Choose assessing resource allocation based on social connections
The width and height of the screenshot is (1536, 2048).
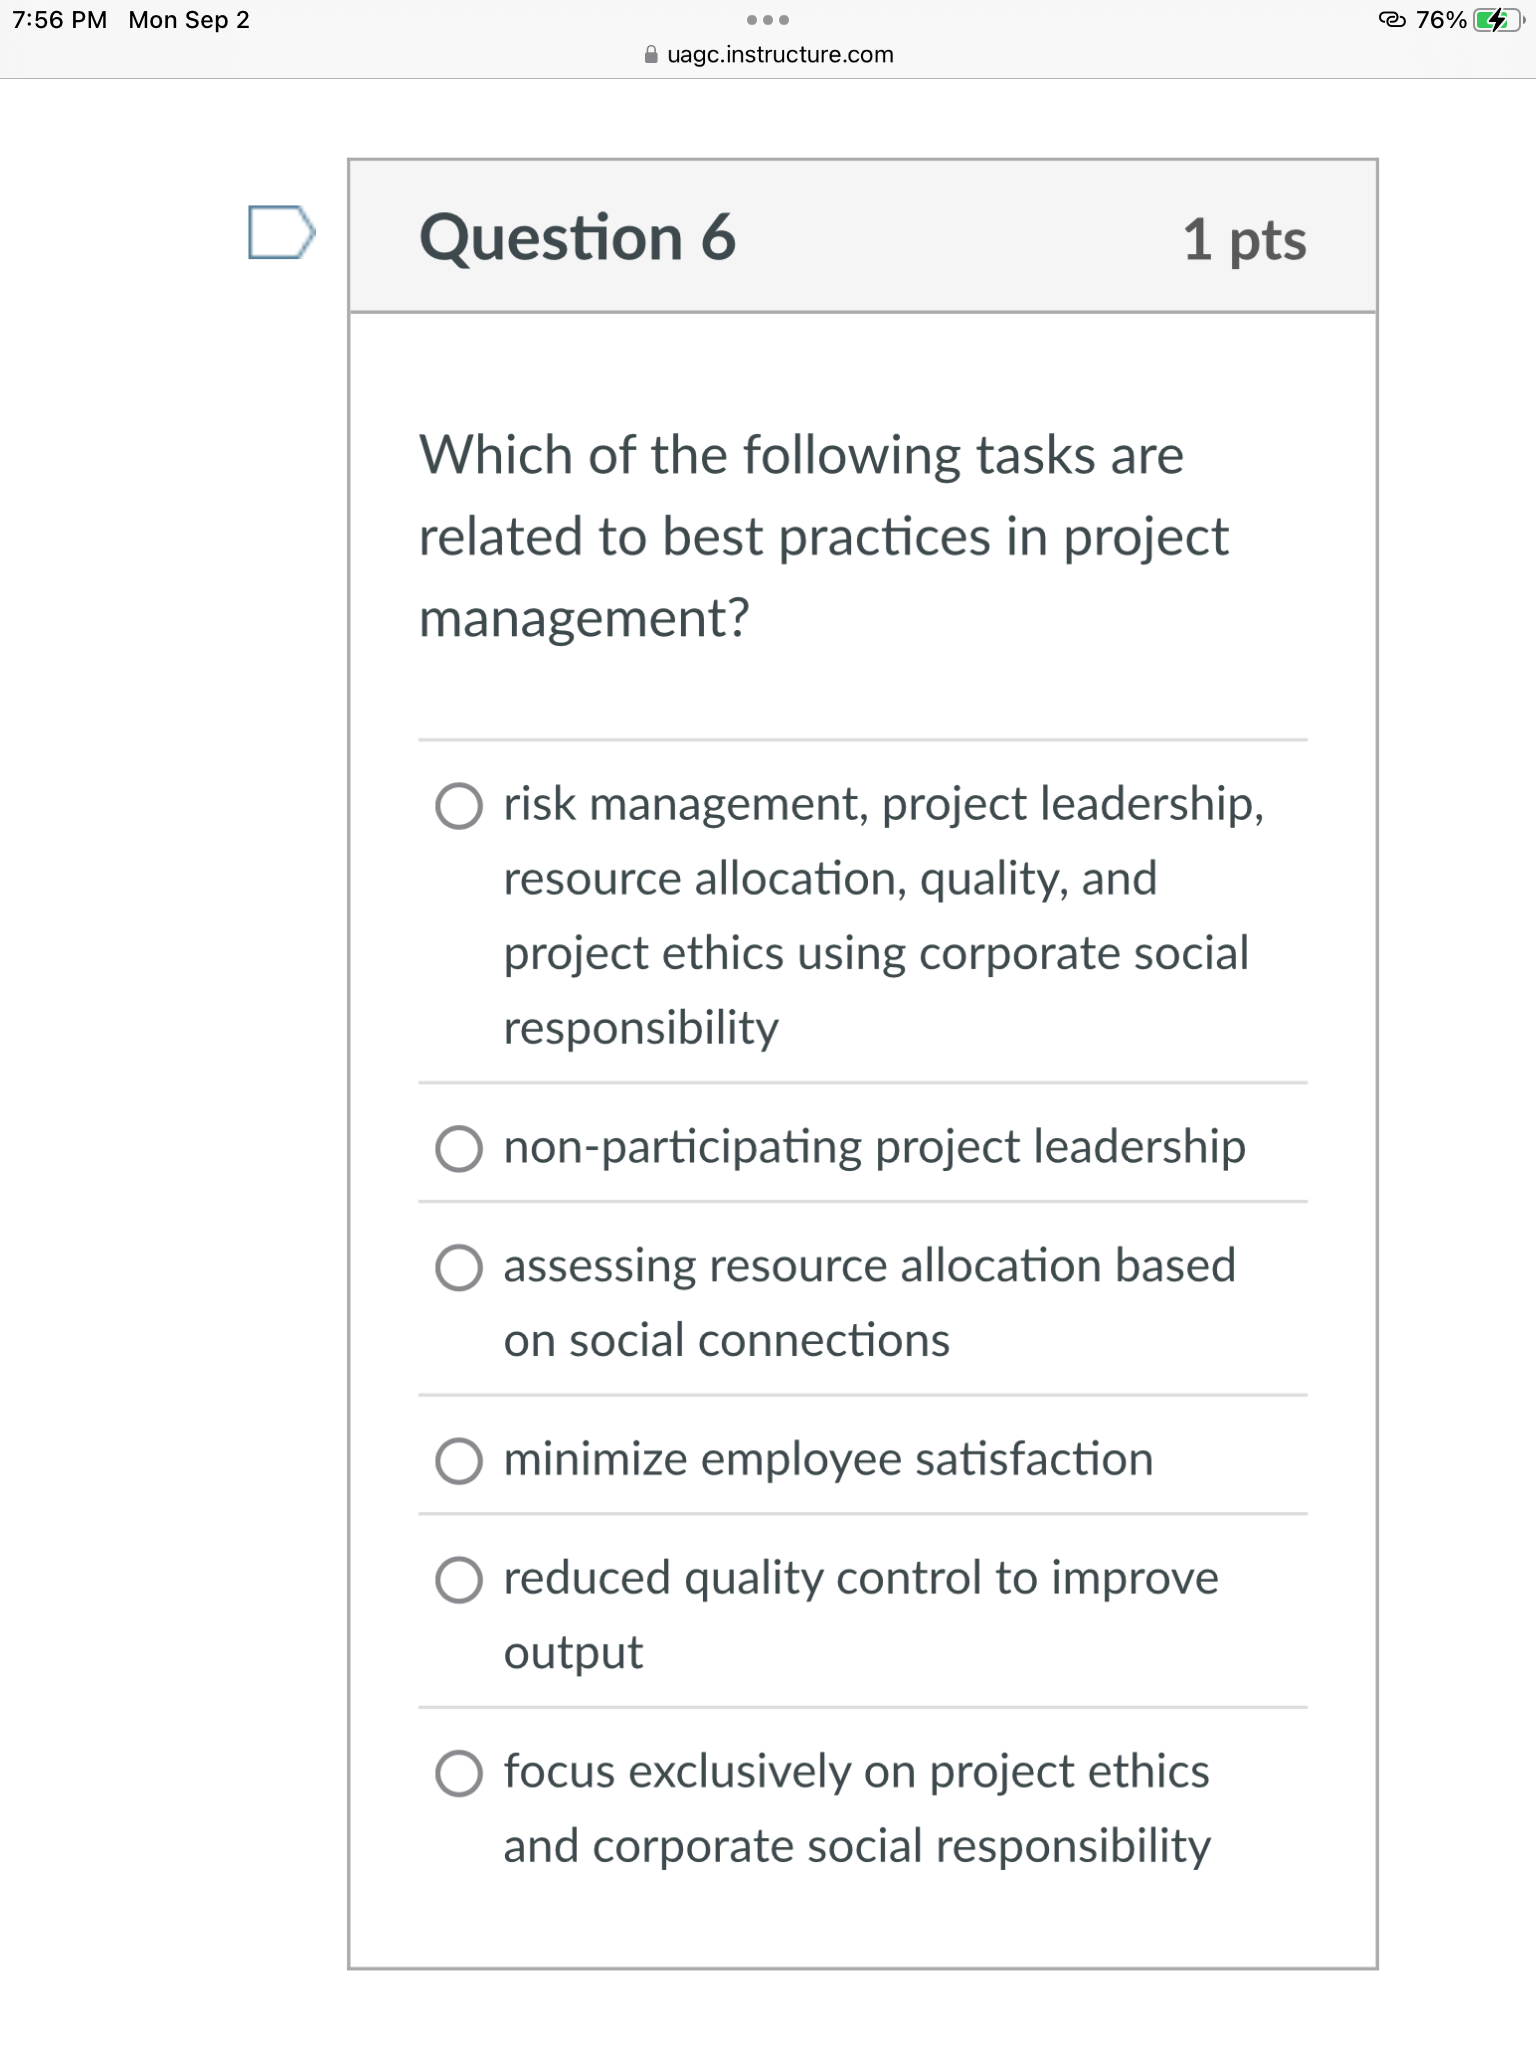point(459,1270)
